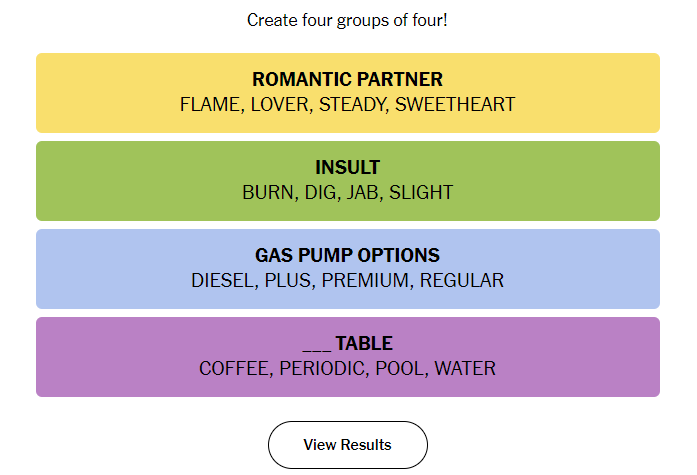Click the word FLAME in the yellow group
Image resolution: width=697 pixels, height=475 pixels.
tap(210, 104)
